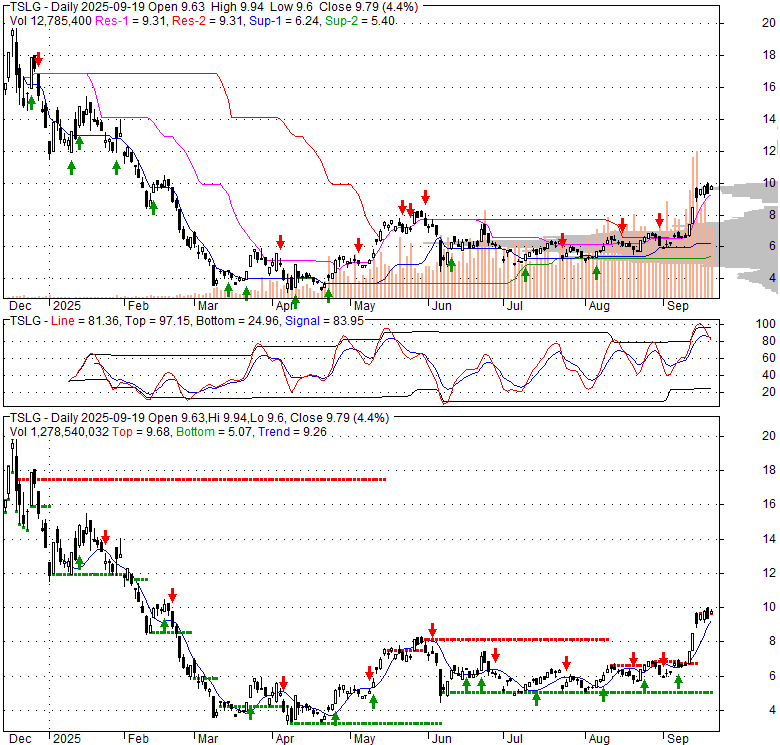The image size is (780, 745).
Task: Click the 'Res-1 = 9.31' legend entry
Action: click(x=130, y=21)
